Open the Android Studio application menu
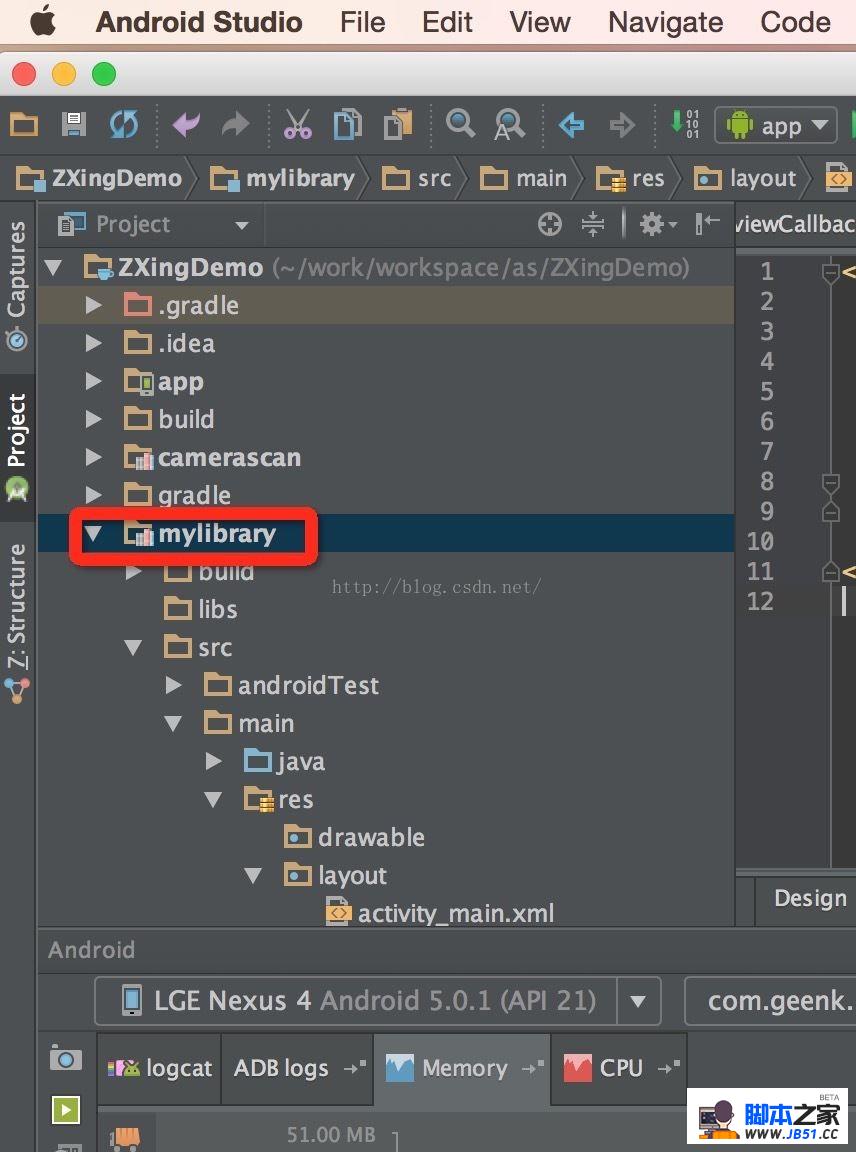Image resolution: width=856 pixels, height=1152 pixels. click(199, 22)
